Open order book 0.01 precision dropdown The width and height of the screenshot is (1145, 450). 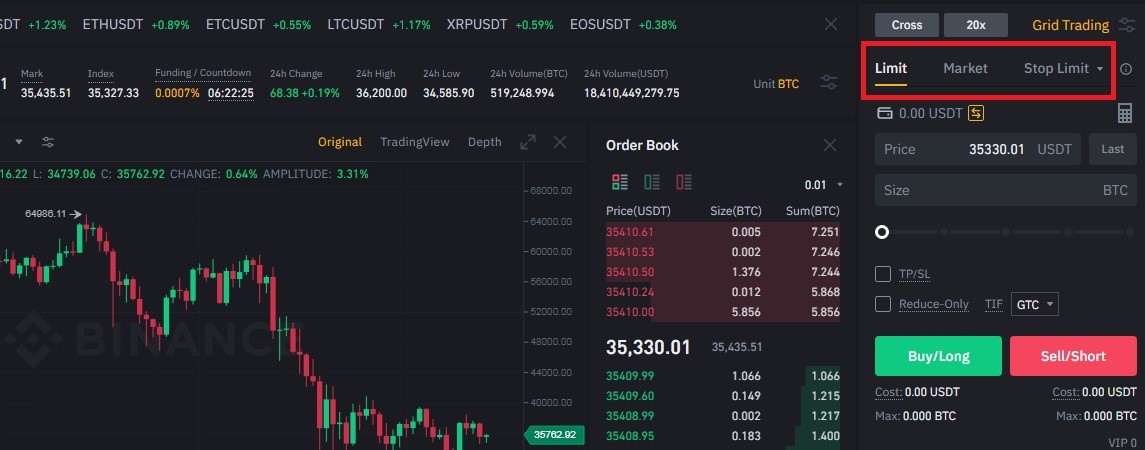[823, 185]
